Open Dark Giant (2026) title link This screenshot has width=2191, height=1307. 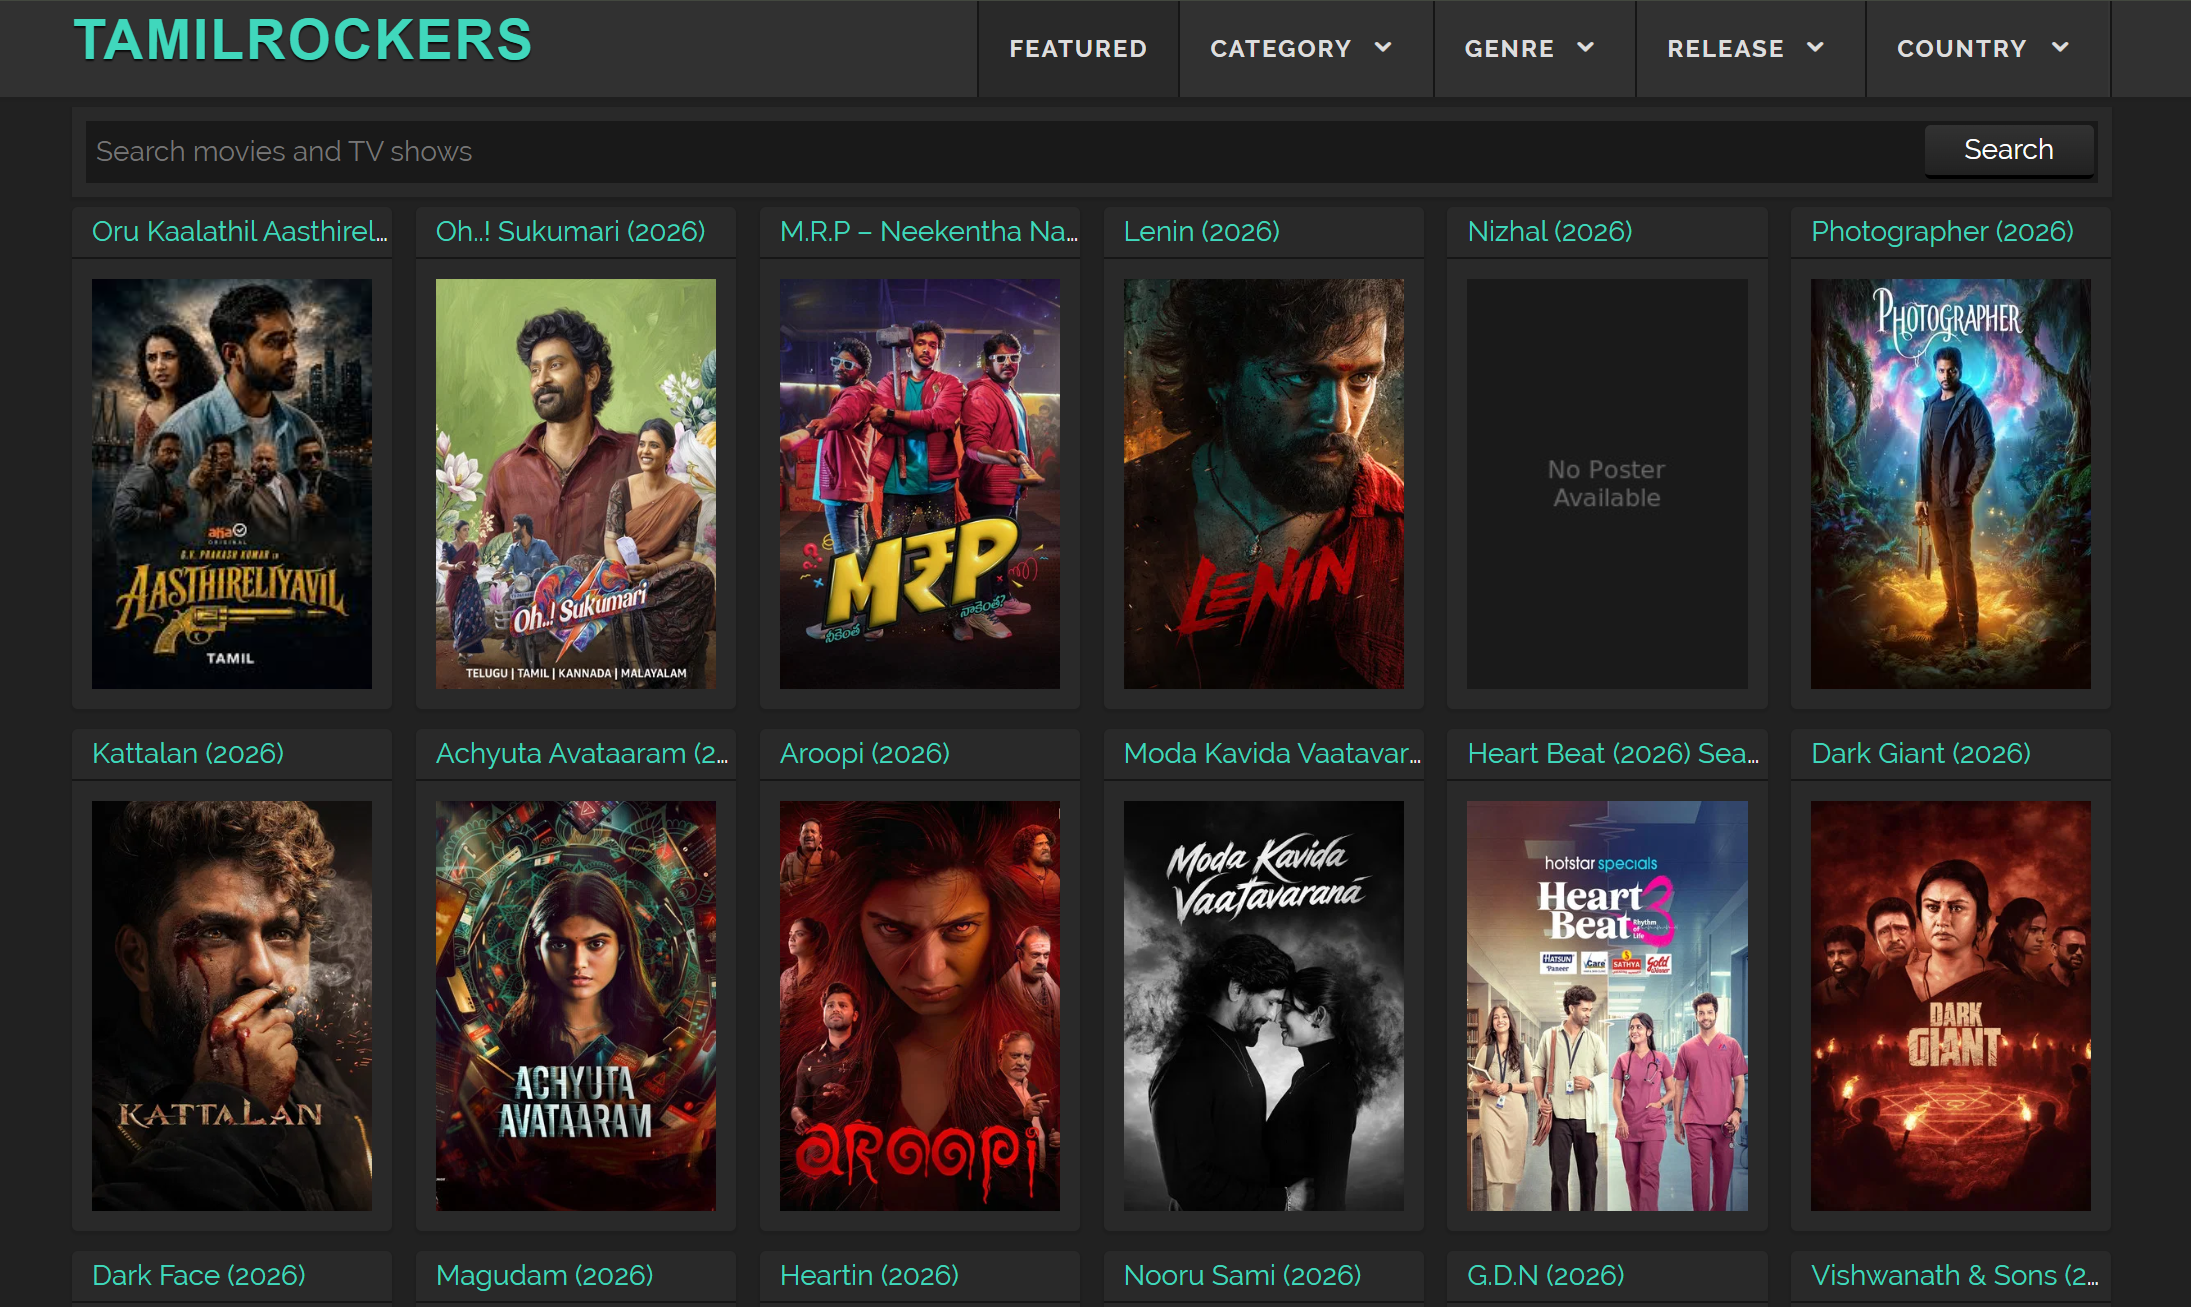tap(1921, 753)
